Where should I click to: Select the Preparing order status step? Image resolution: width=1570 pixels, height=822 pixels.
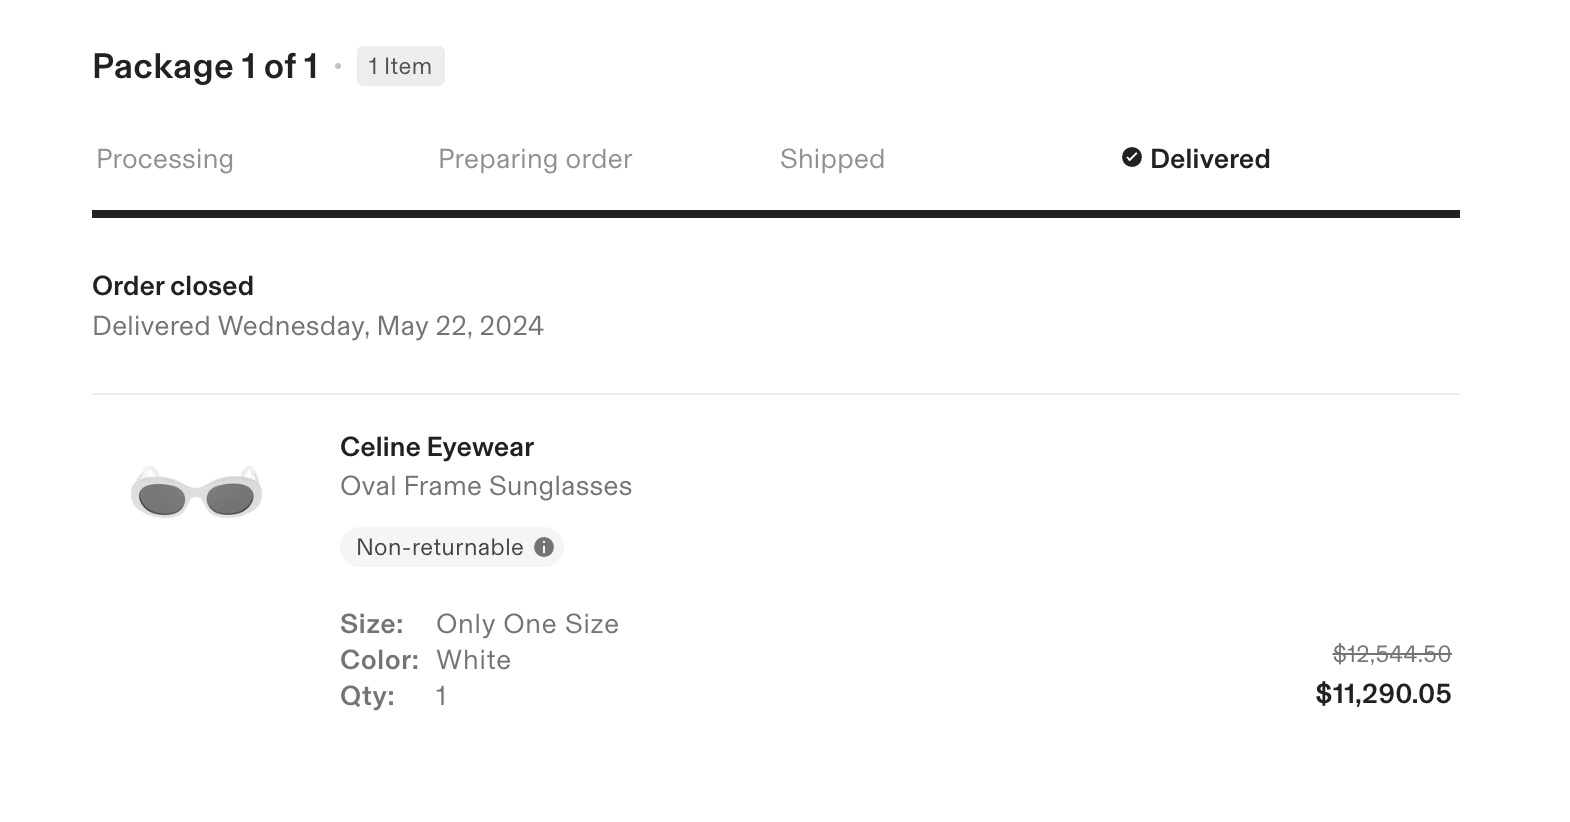535,159
